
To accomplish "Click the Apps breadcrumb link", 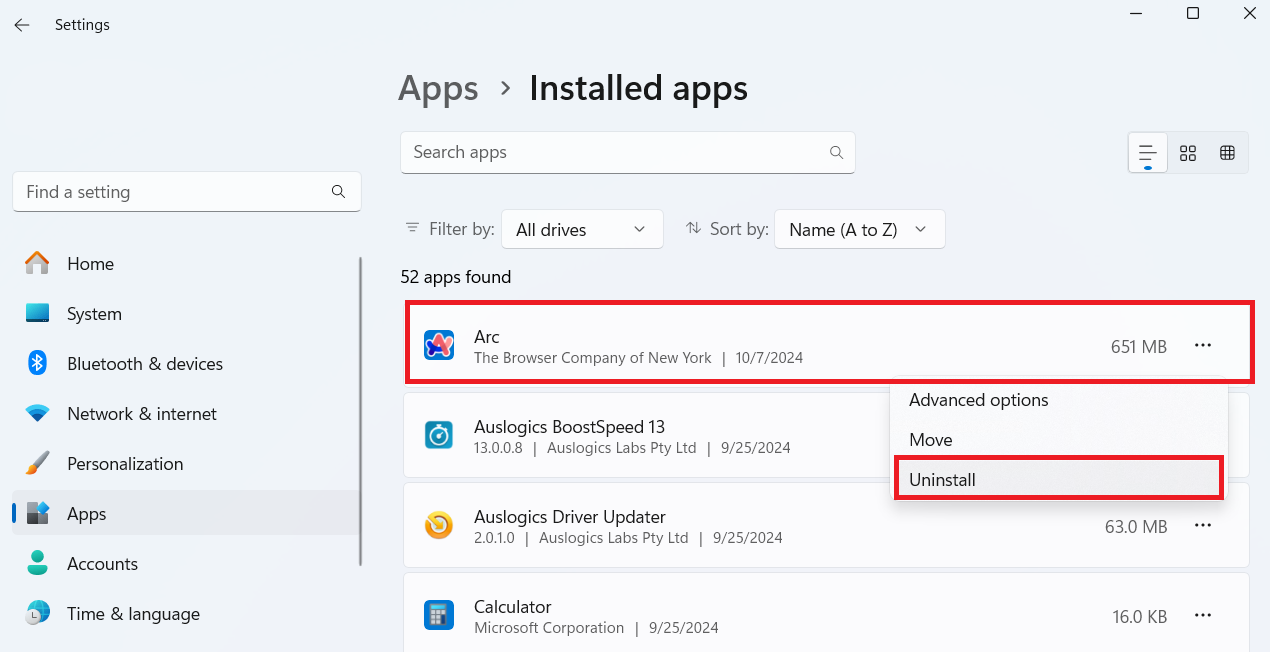I will (438, 88).
